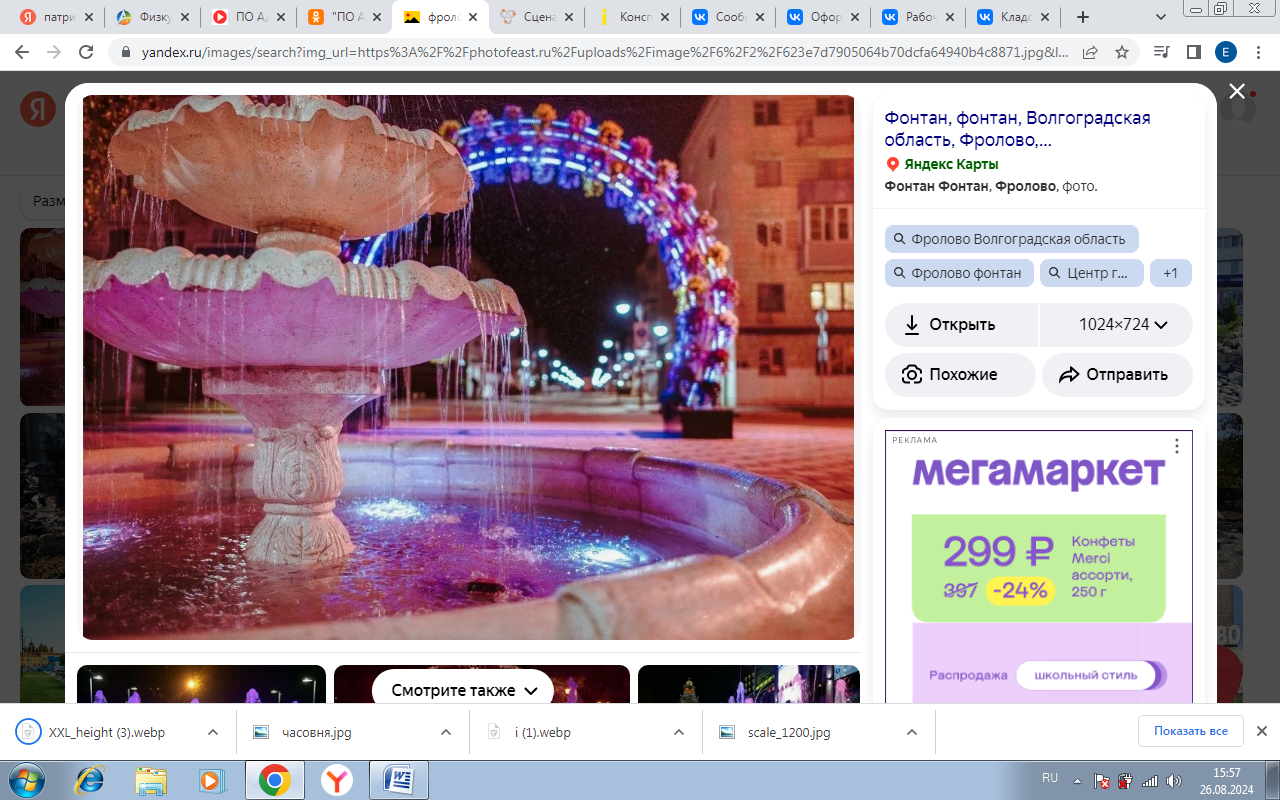The width and height of the screenshot is (1280, 800).
Task: Show hidden tray icons arrow
Action: tap(1078, 780)
